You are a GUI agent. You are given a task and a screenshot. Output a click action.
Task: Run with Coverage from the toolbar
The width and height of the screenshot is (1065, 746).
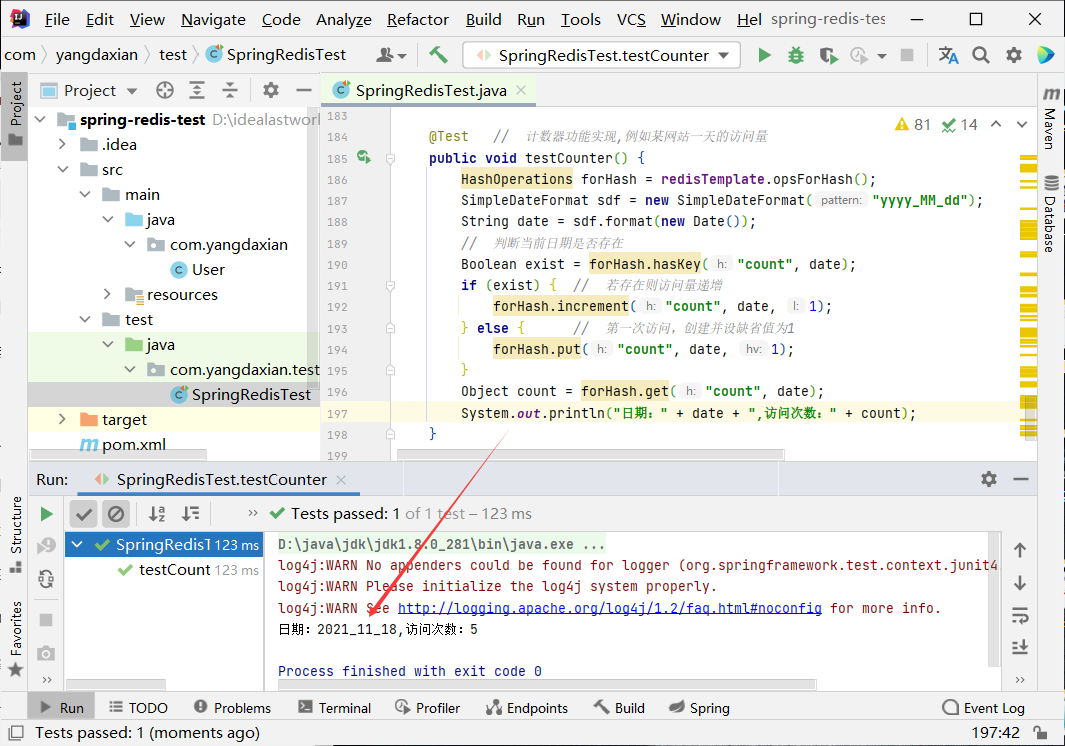coord(828,55)
